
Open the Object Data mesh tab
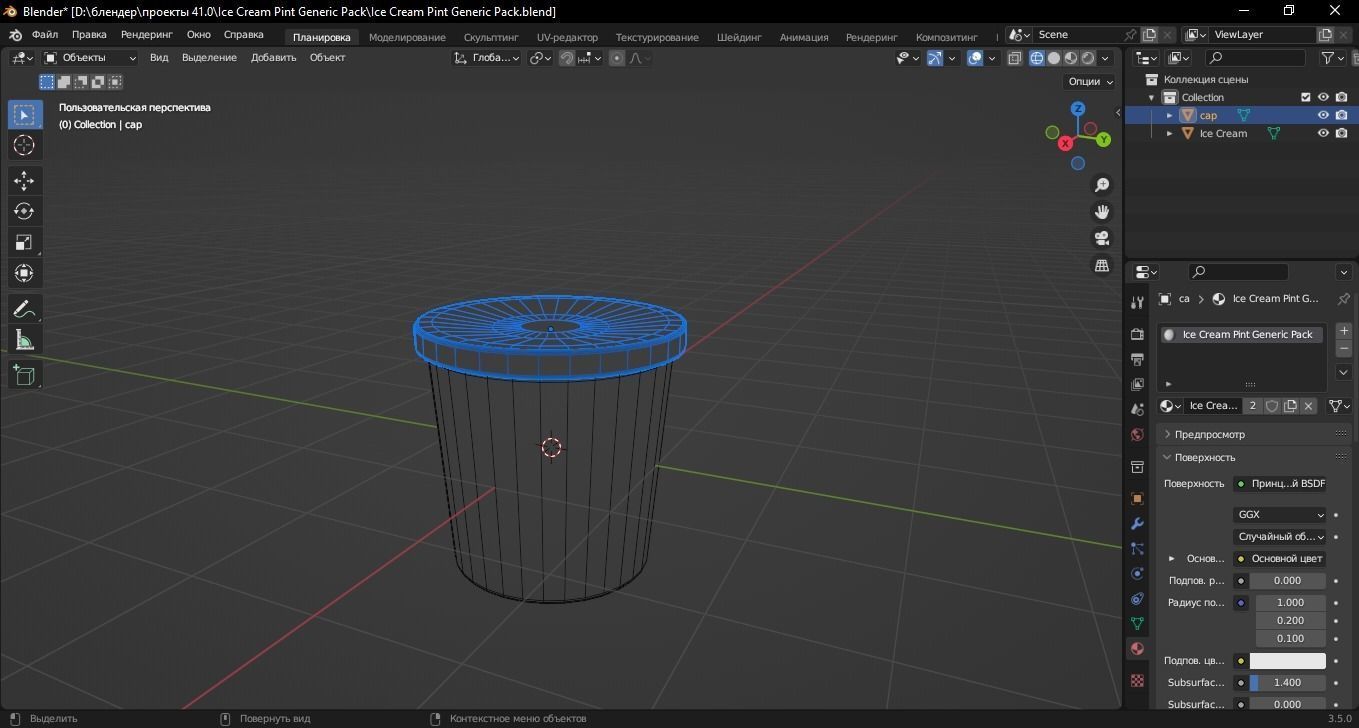click(1137, 624)
